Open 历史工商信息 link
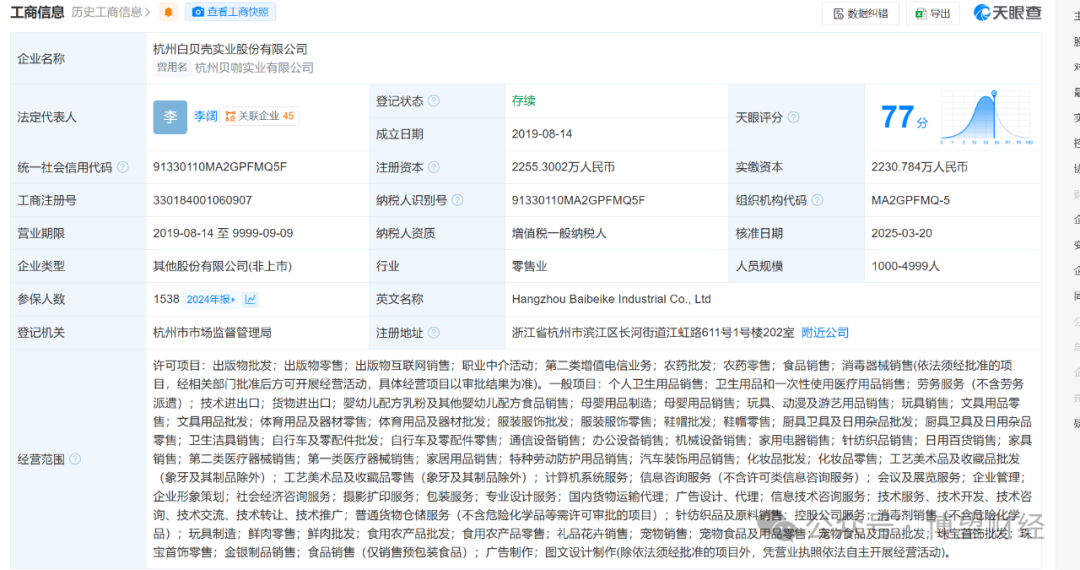Image resolution: width=1080 pixels, height=570 pixels. tap(110, 12)
